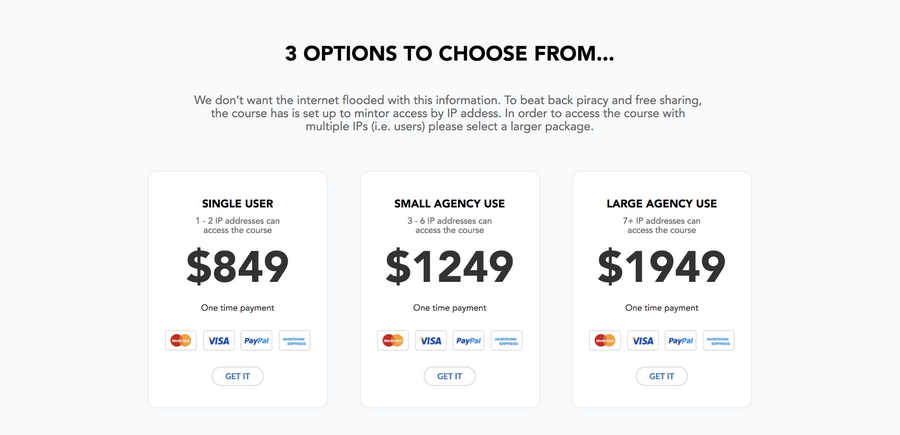Click MasterCard icon in Large Agency Use card
The height and width of the screenshot is (435, 900).
[605, 340]
